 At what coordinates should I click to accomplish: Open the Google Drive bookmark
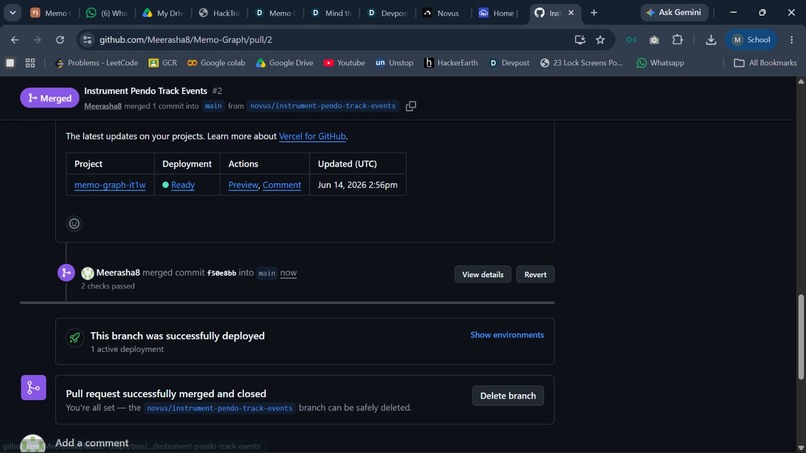pyautogui.click(x=284, y=63)
